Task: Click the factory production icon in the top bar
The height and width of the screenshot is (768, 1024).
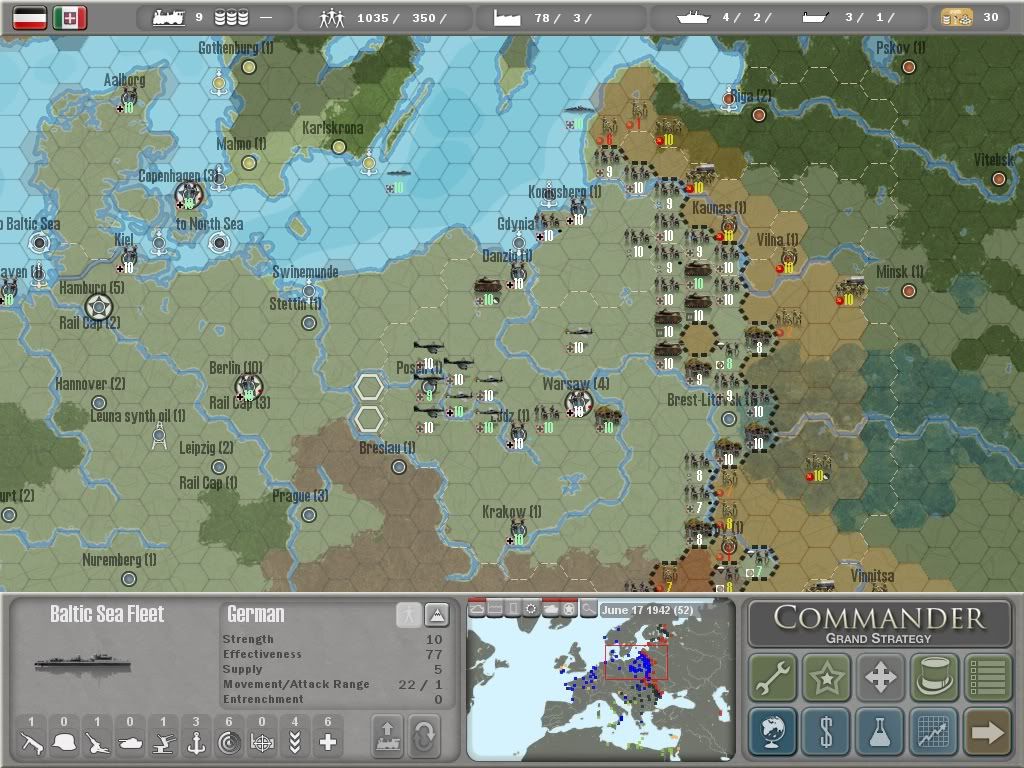Action: pyautogui.click(x=507, y=18)
